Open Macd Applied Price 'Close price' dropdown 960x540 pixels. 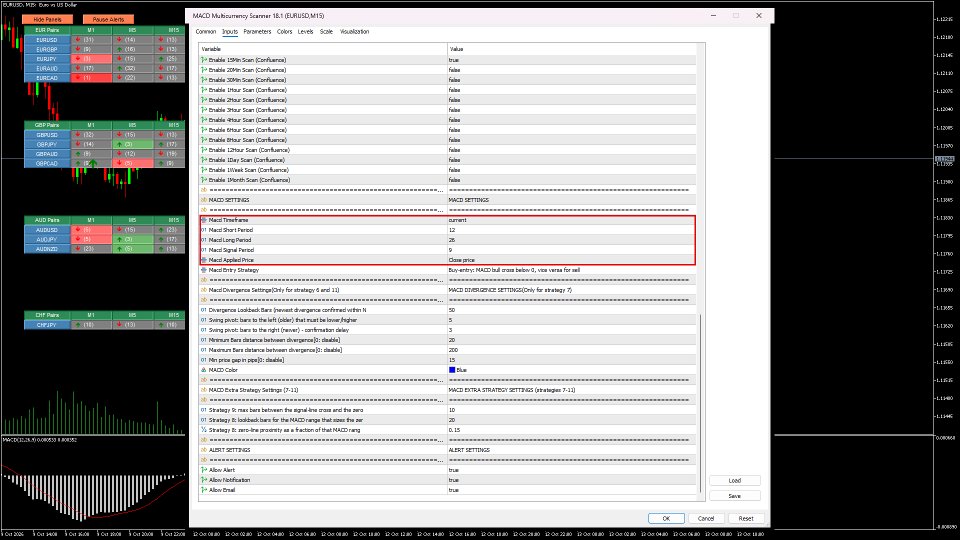coord(571,260)
